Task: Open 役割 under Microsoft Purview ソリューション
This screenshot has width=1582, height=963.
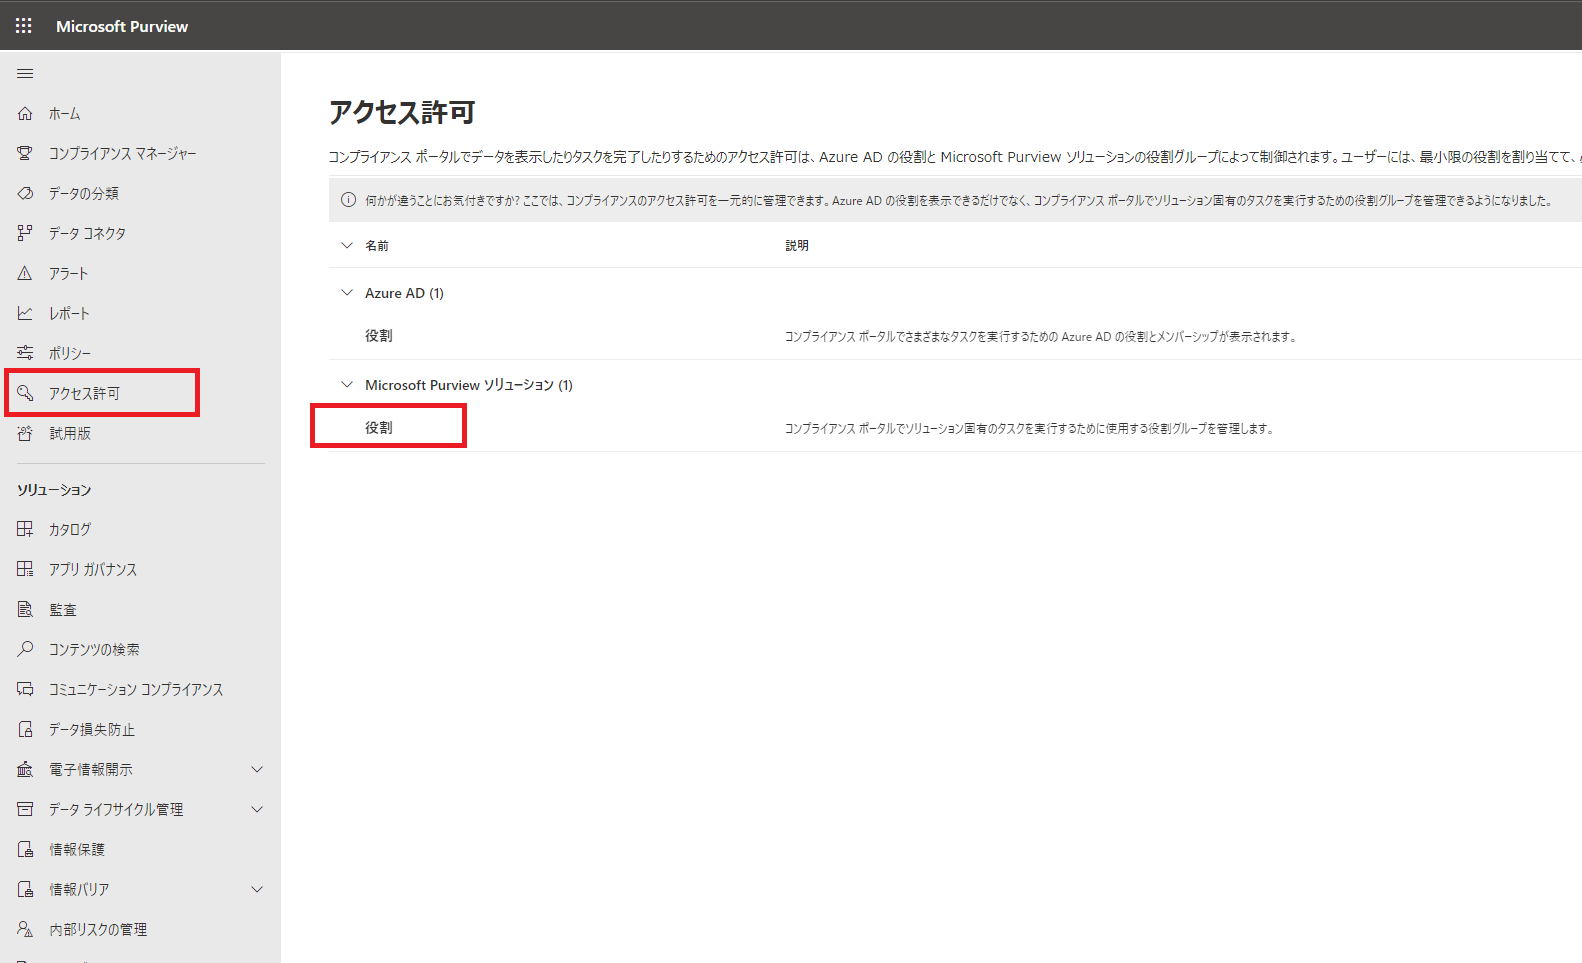Action: point(379,428)
